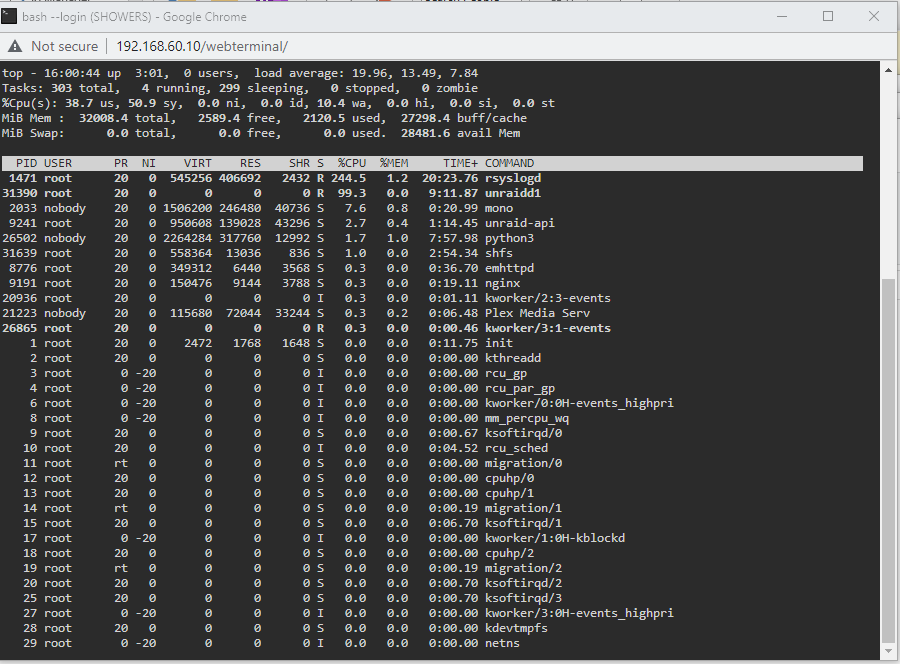Click the %CPU column header

coord(352,164)
